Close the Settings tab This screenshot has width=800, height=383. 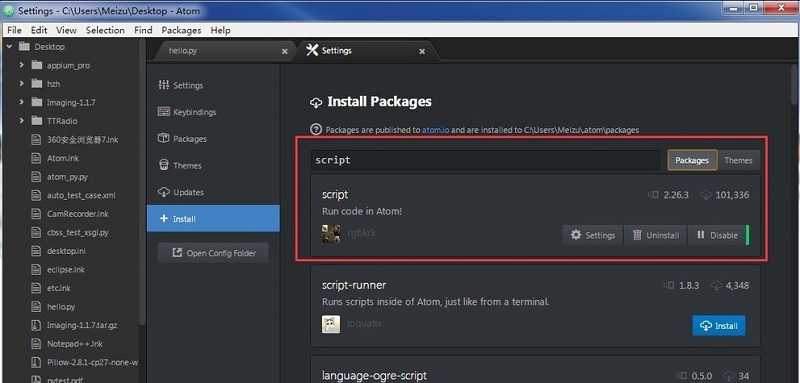[422, 52]
